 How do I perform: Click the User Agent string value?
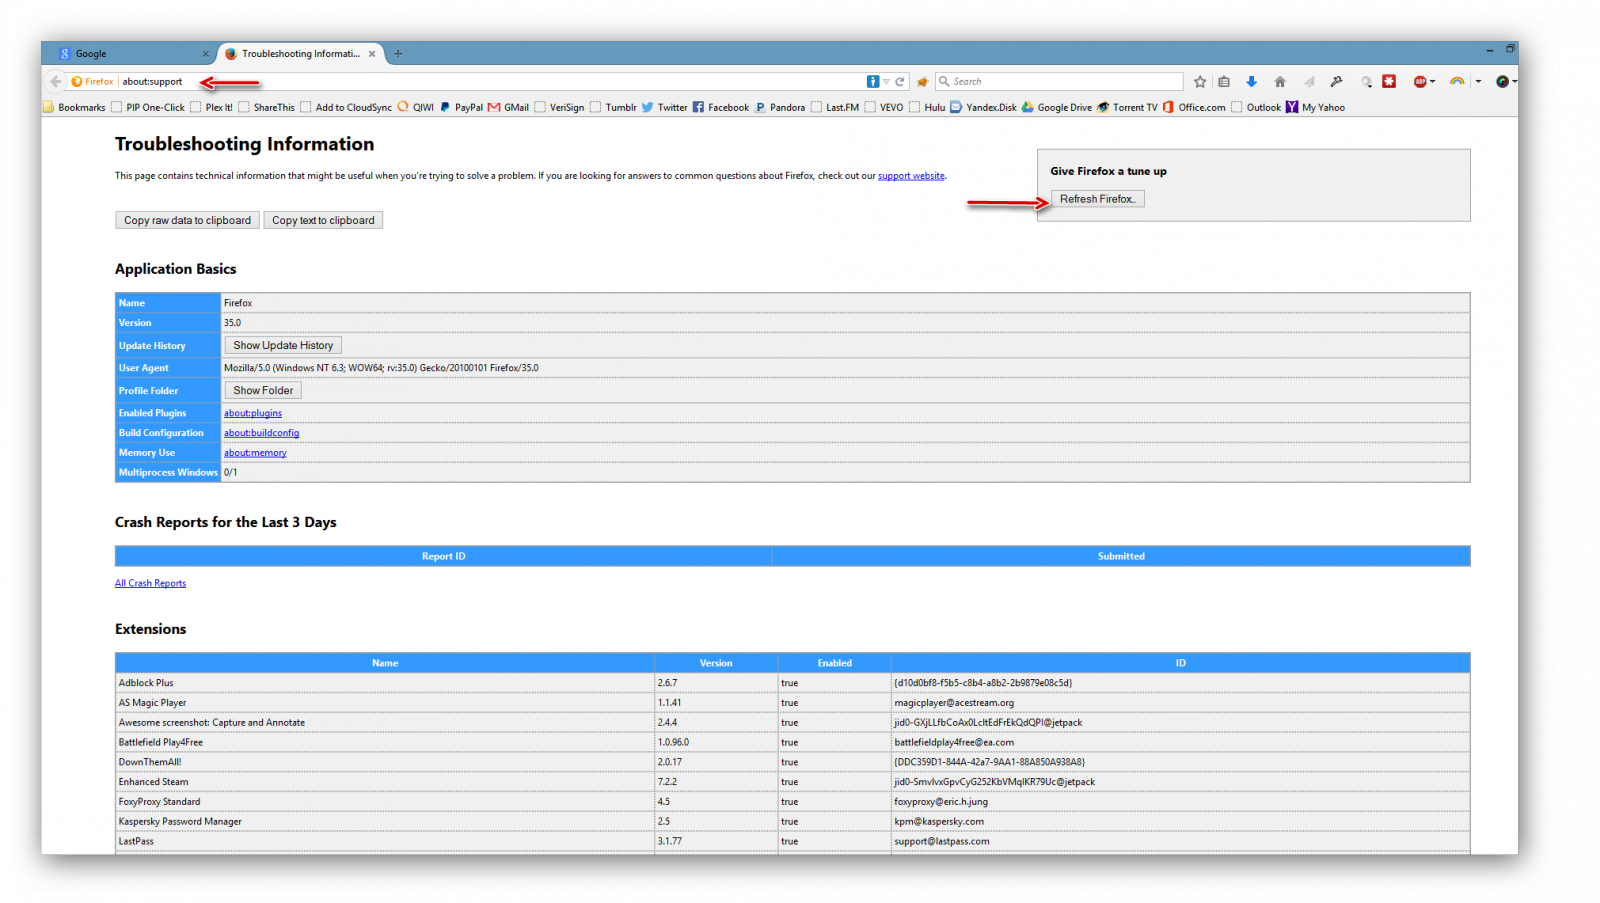click(381, 368)
